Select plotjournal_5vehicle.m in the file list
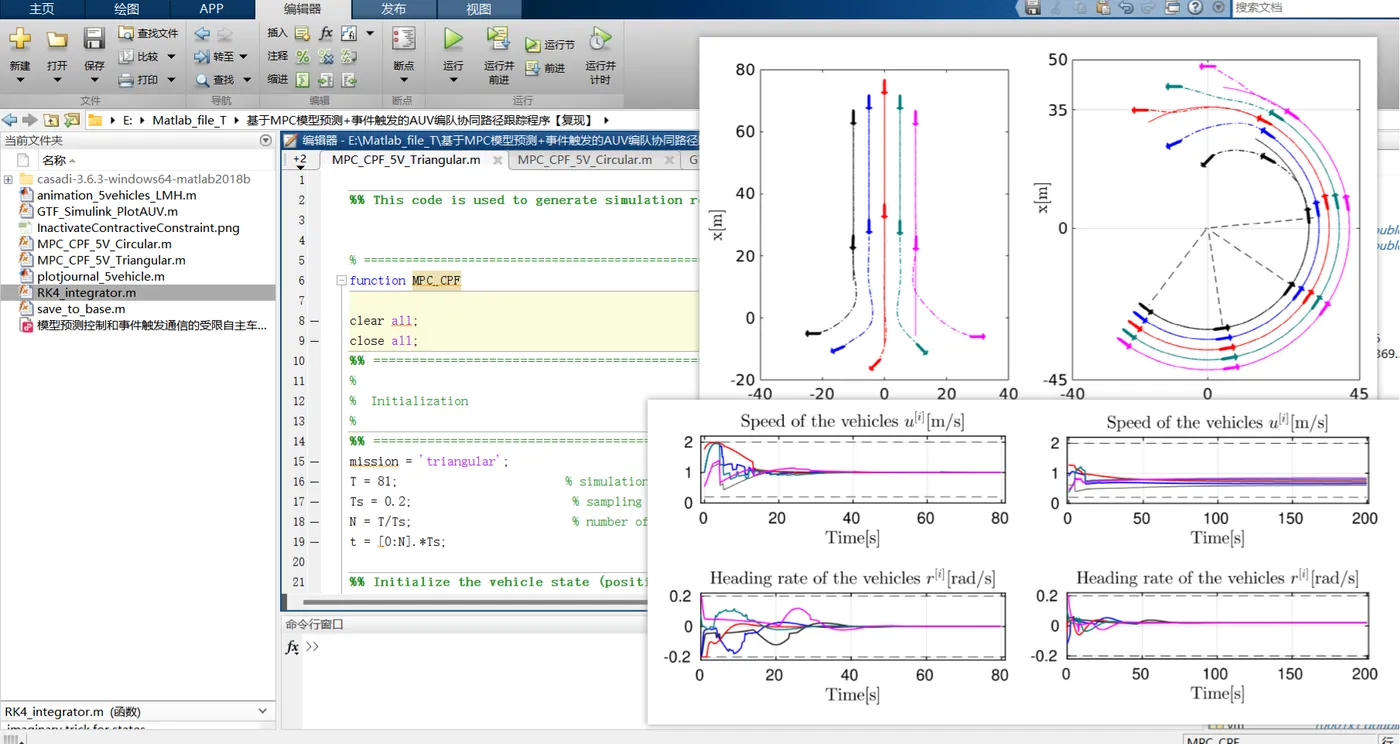Viewport: 1400px width, 744px height. (x=101, y=276)
